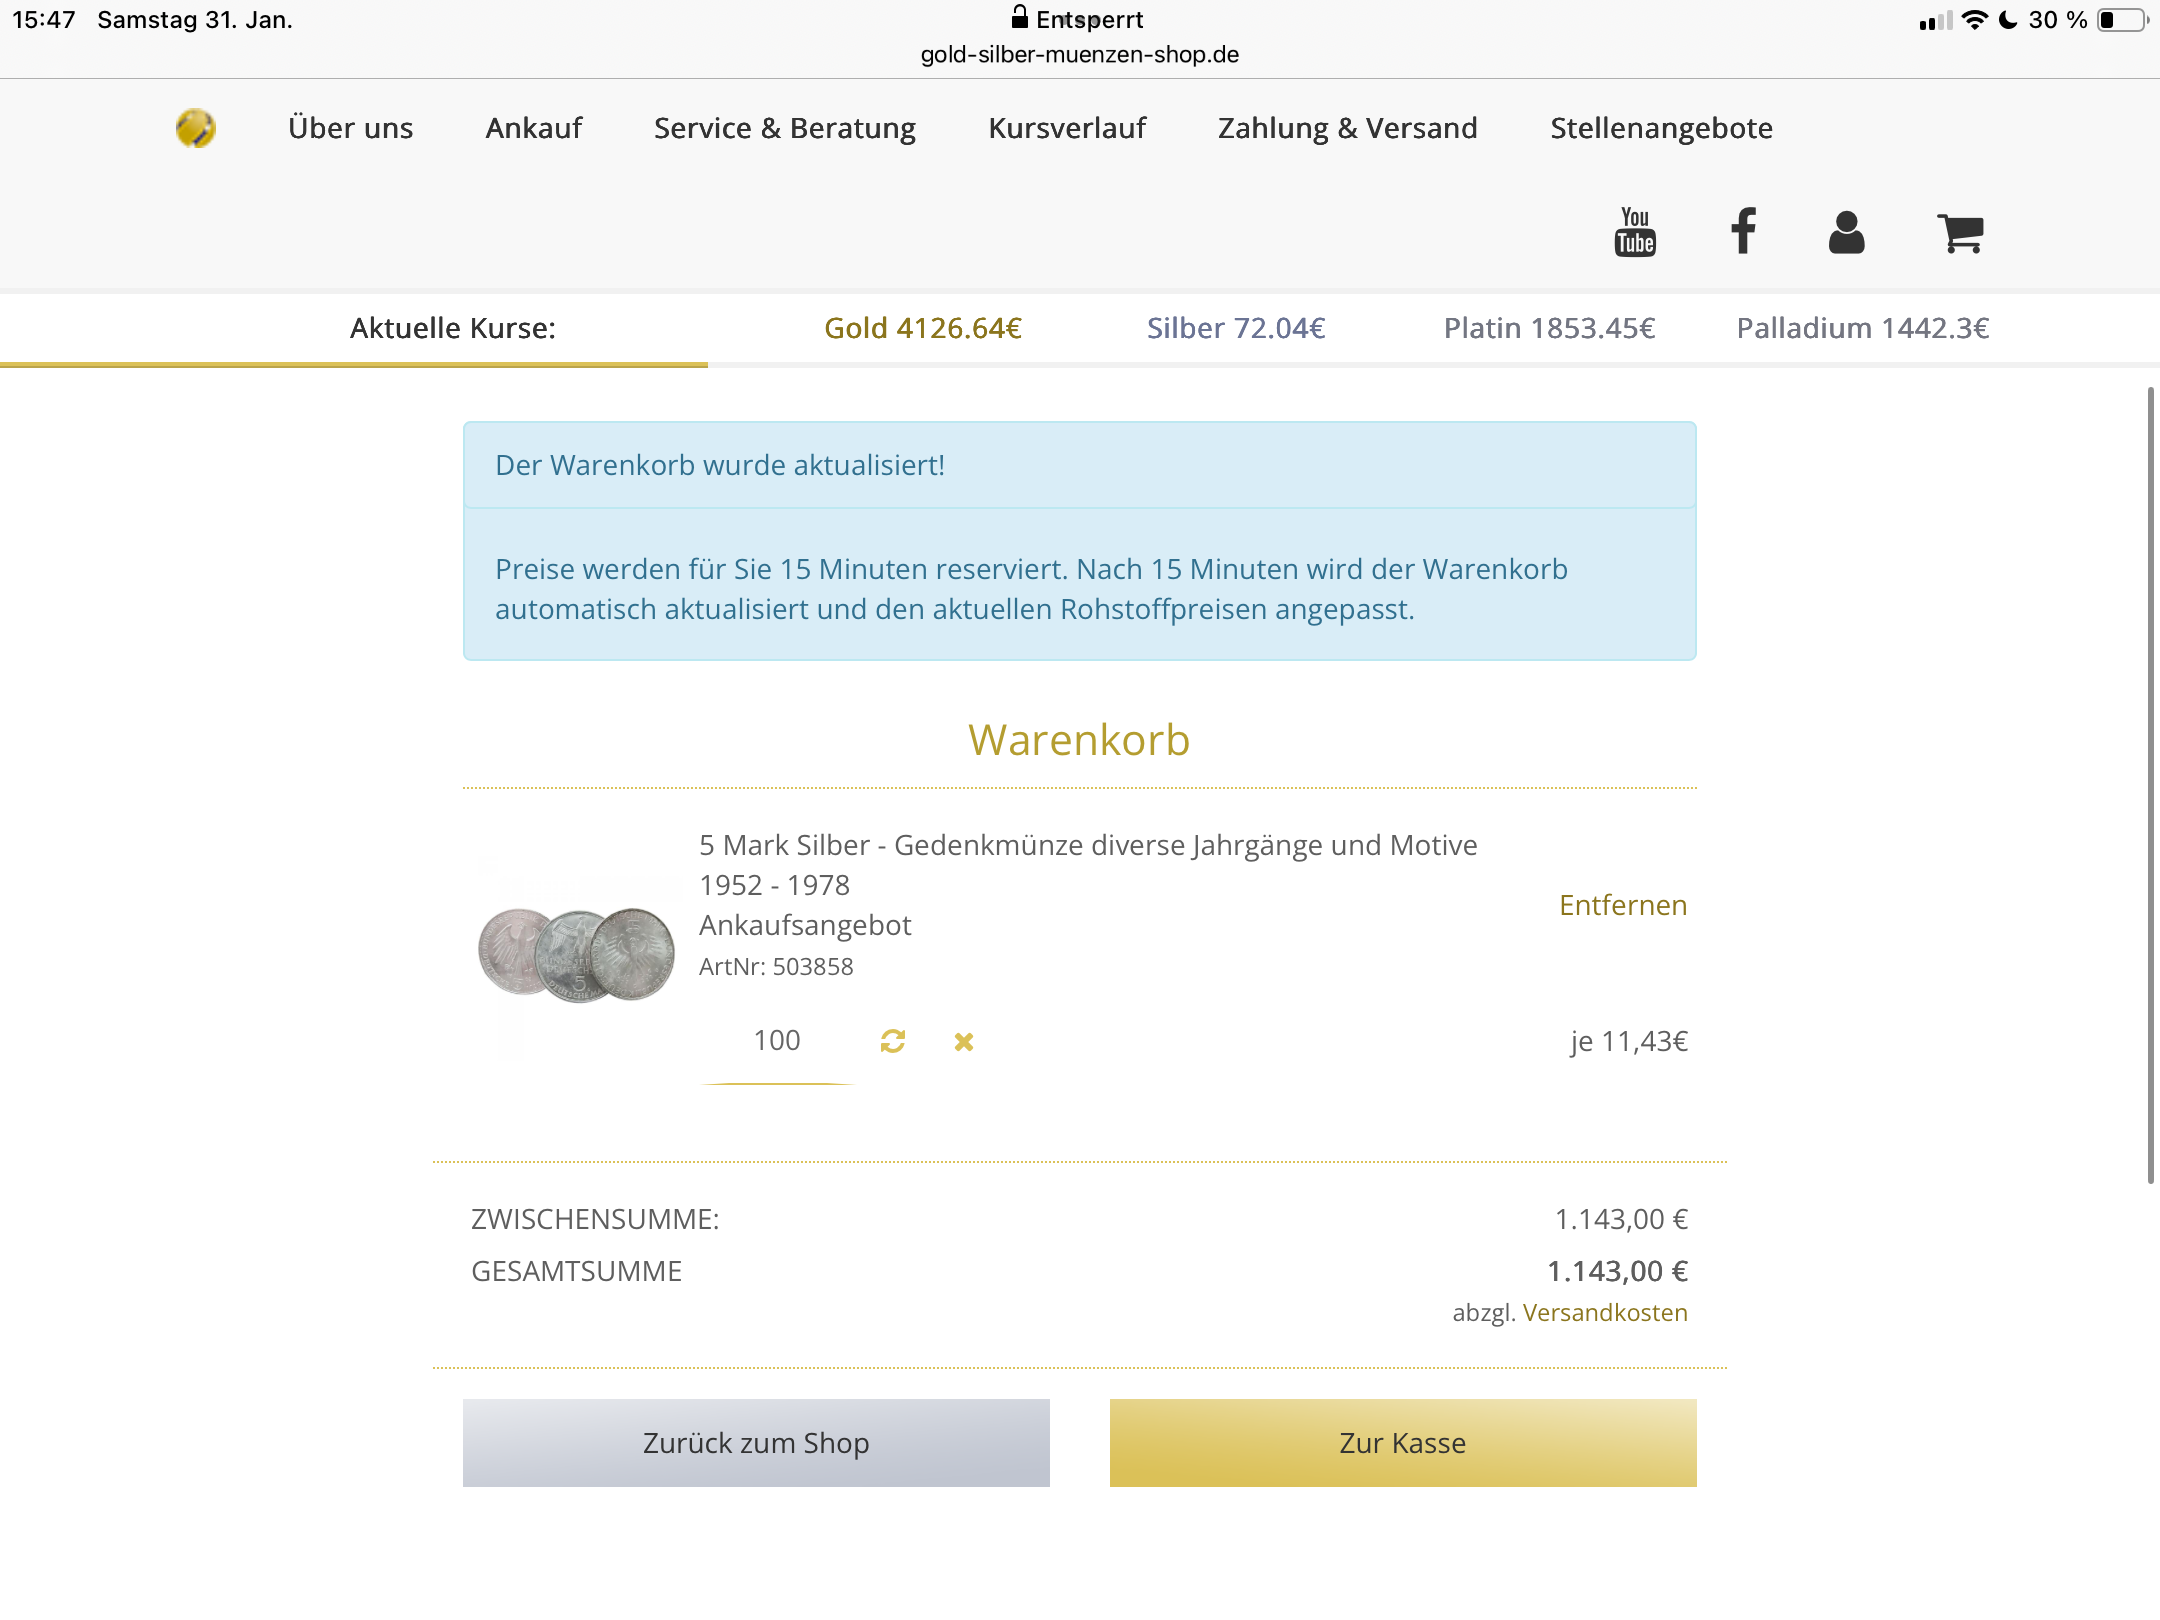This screenshot has height=1620, width=2160.
Task: Delete the item via the yellow X icon
Action: (x=964, y=1042)
